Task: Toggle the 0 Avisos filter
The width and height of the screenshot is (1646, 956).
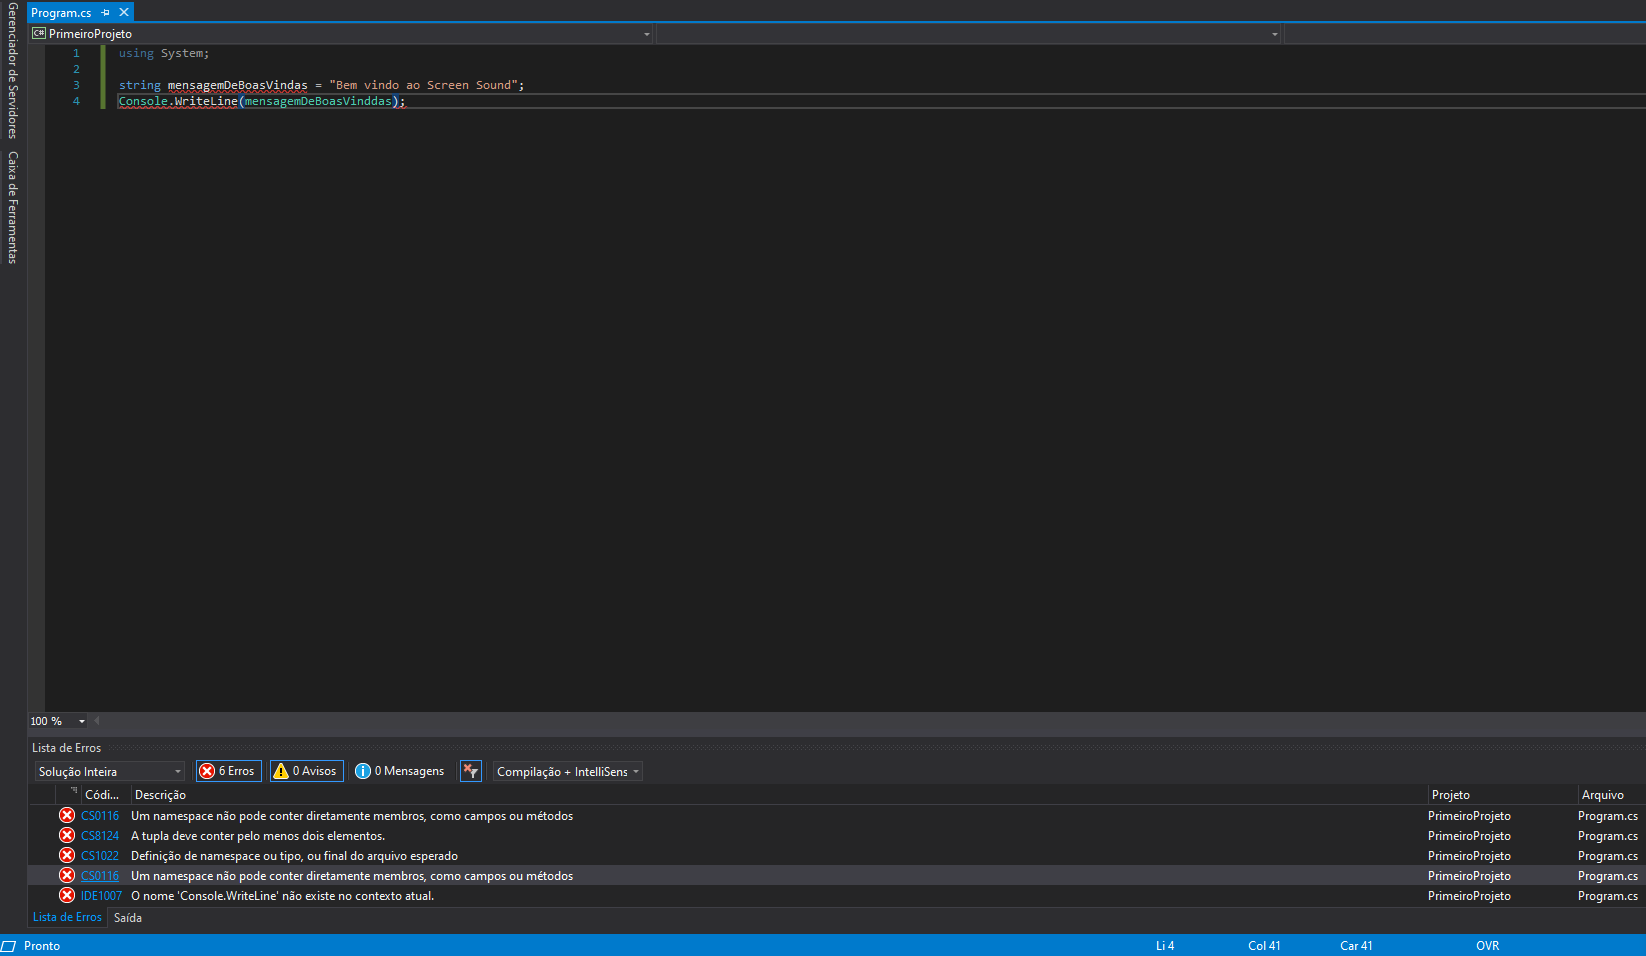Action: point(306,771)
